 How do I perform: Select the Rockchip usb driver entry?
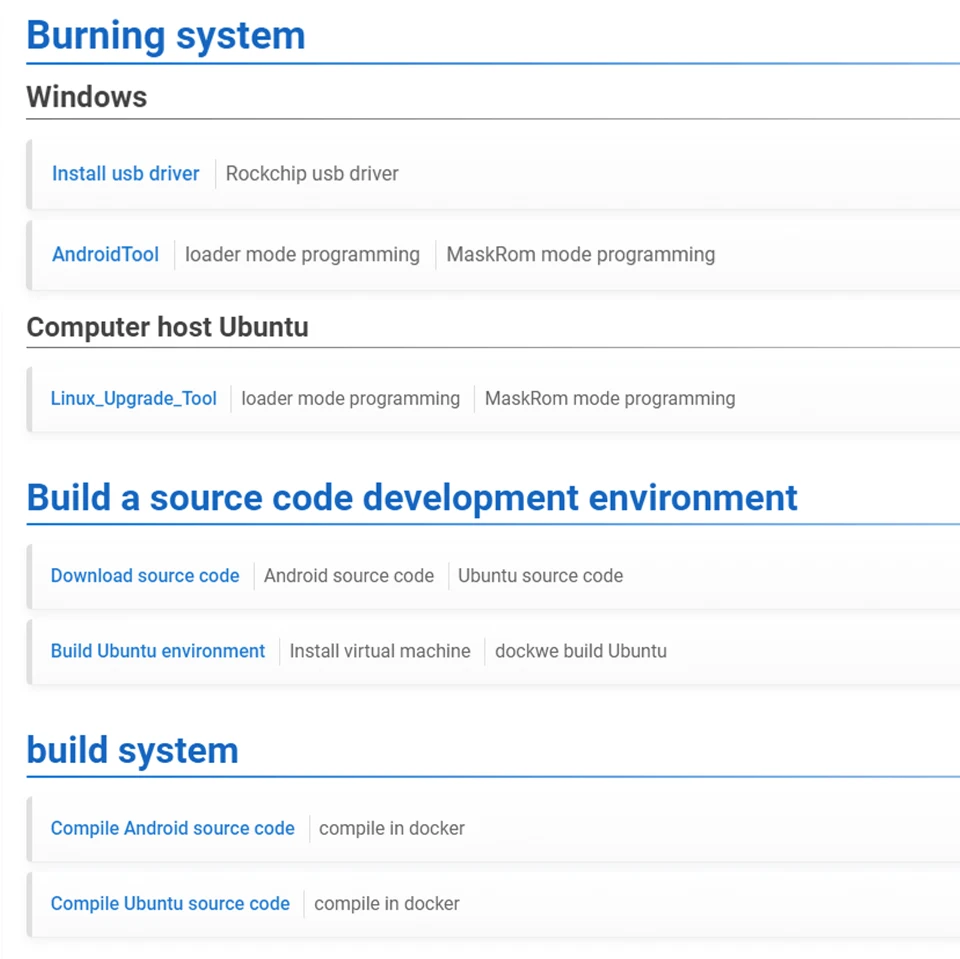click(x=312, y=174)
